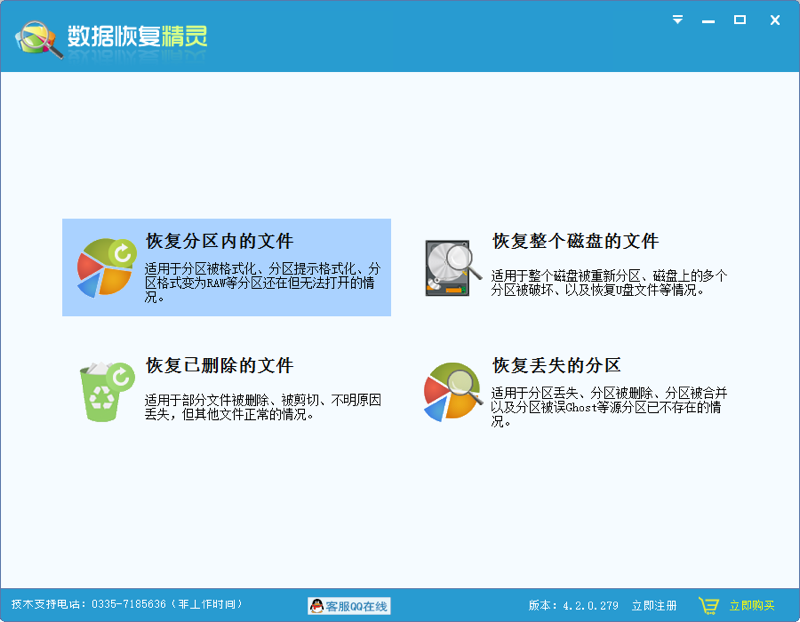The width and height of the screenshot is (800, 622).
Task: Select 恢复分区内的文件 heading
Action: pyautogui.click(x=219, y=241)
